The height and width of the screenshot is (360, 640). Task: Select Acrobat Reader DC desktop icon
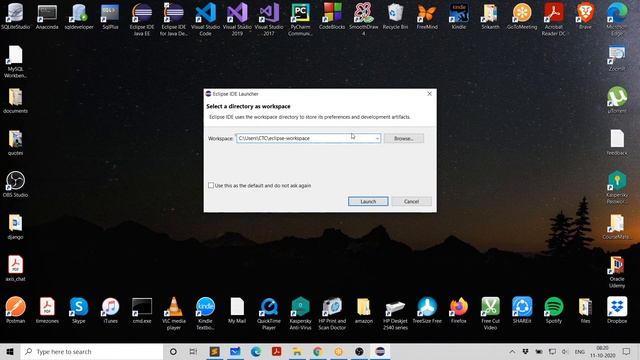tap(553, 19)
